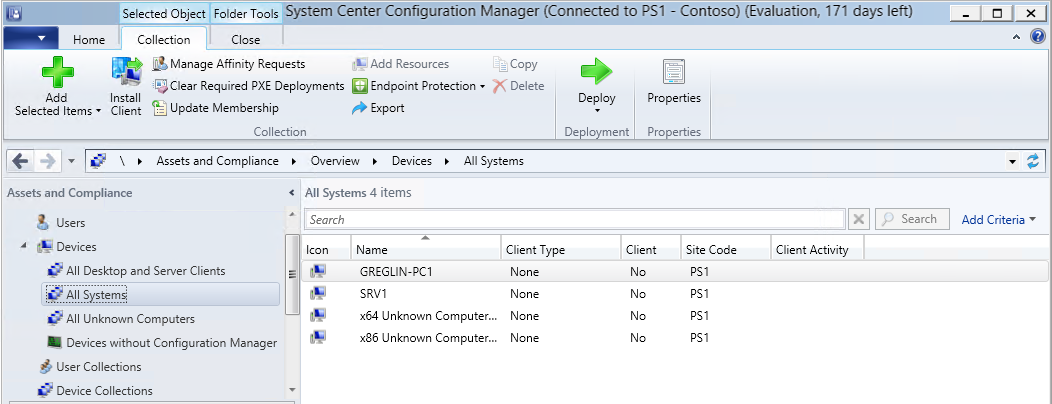Select the SRV1 device row

pos(676,294)
